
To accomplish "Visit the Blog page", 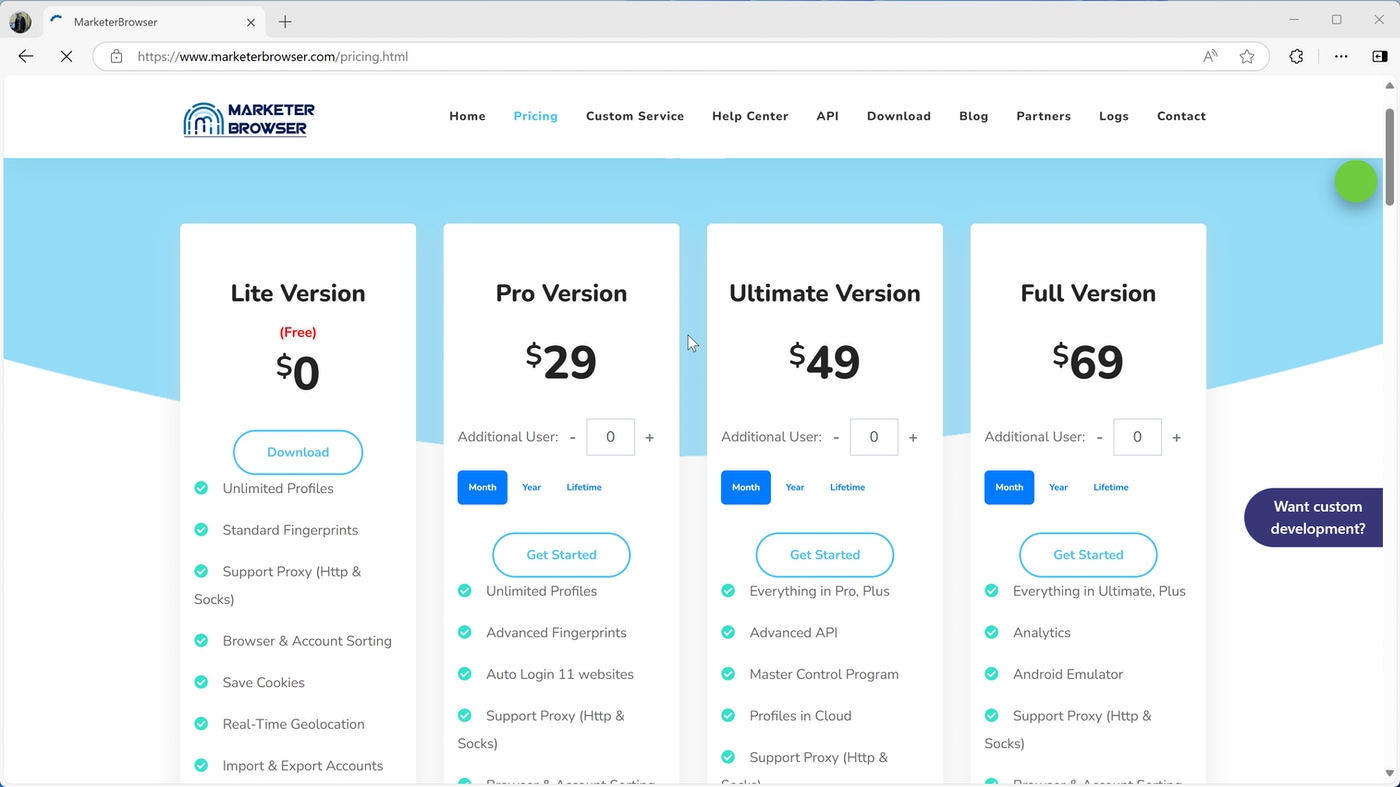I will point(973,116).
